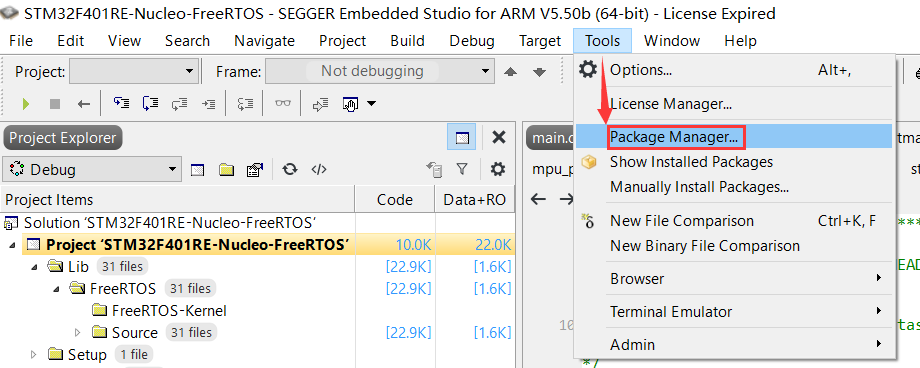Collapse the Lib folder tree node
The image size is (920, 368).
pos(35,267)
